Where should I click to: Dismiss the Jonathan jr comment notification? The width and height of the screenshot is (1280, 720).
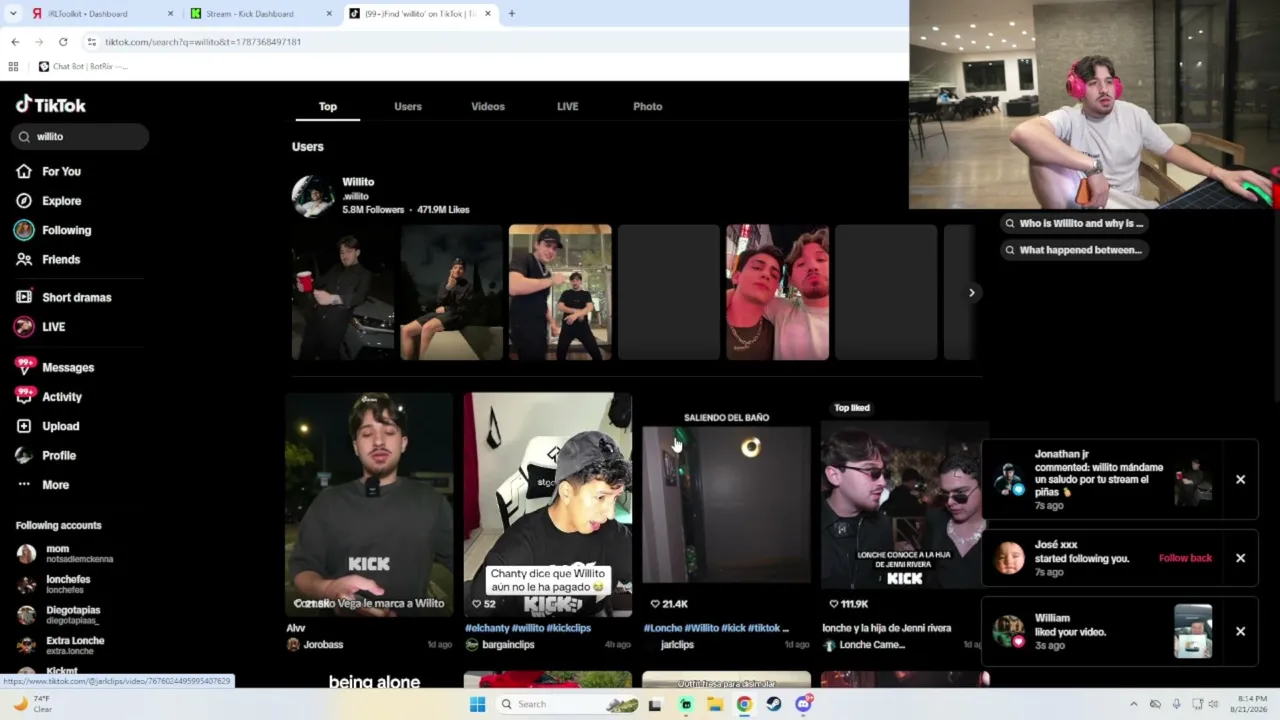coord(1240,480)
